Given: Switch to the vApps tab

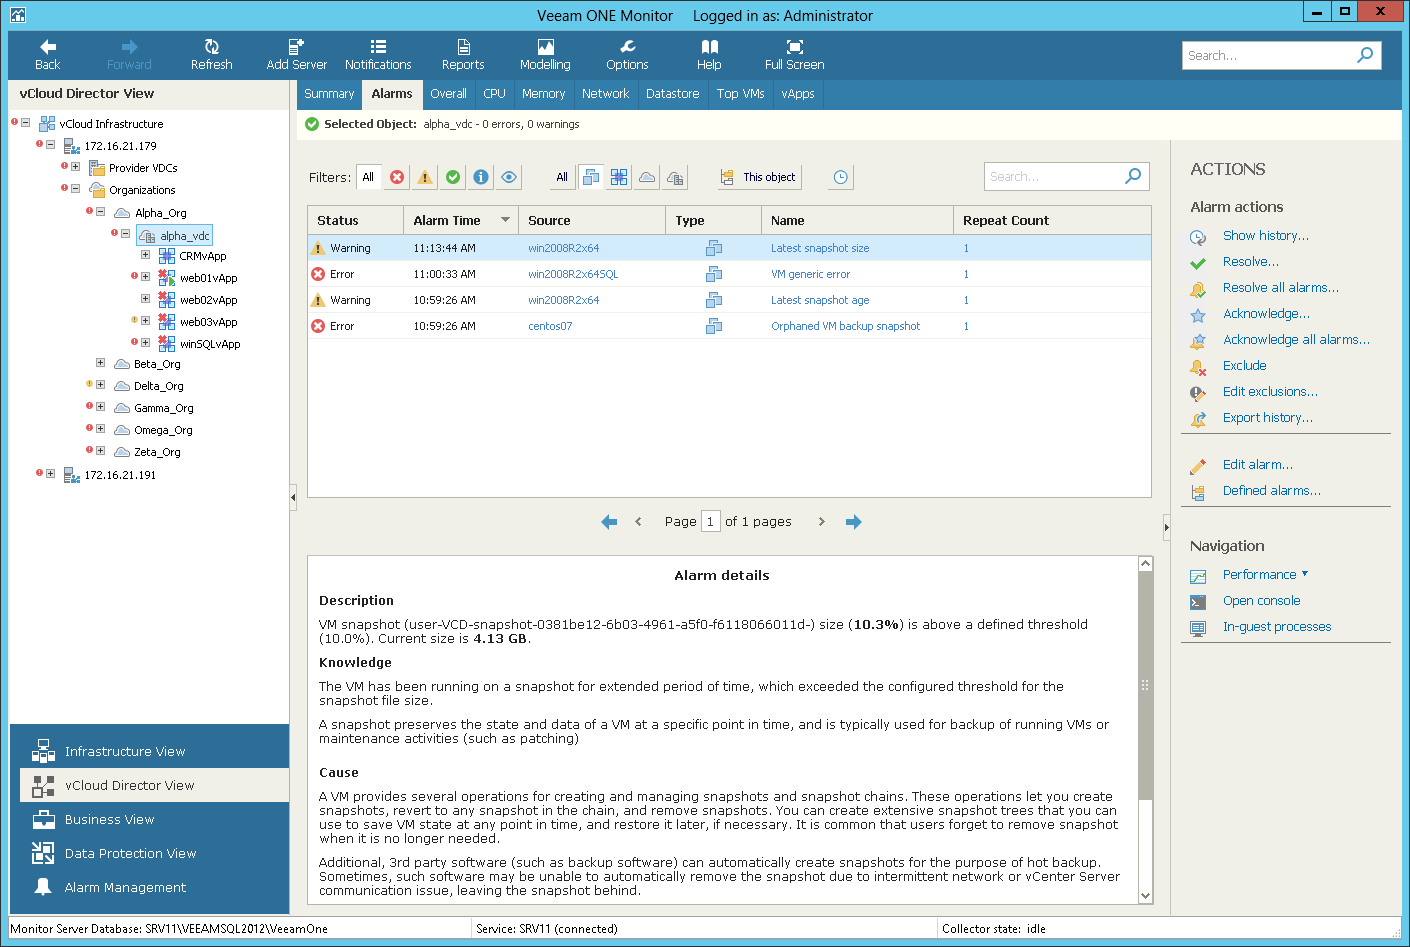Looking at the screenshot, I should click(797, 94).
